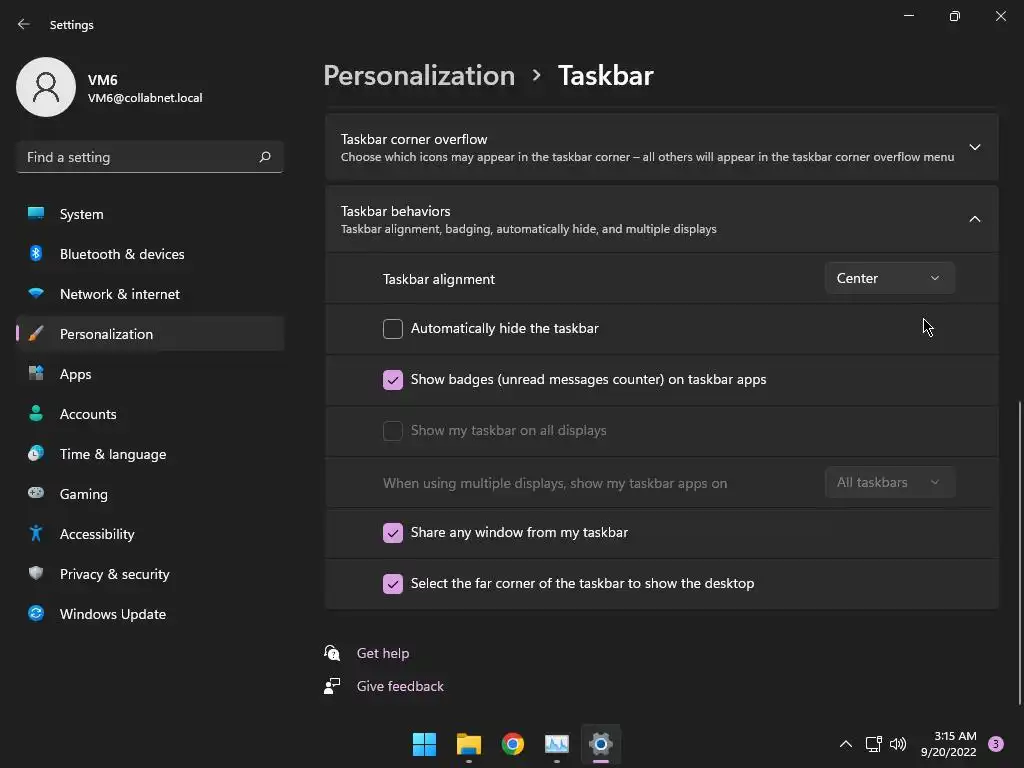
Task: Click the back arrow in Settings header
Action: pyautogui.click(x=24, y=24)
